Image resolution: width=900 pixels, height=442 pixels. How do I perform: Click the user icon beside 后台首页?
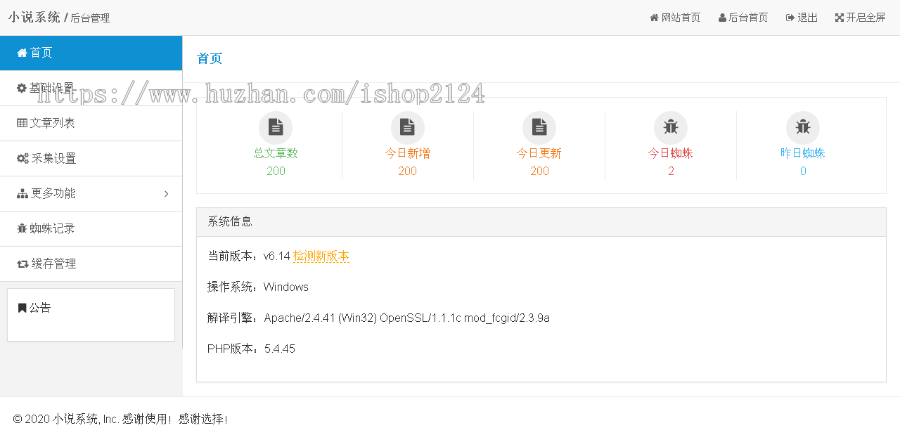tap(722, 18)
